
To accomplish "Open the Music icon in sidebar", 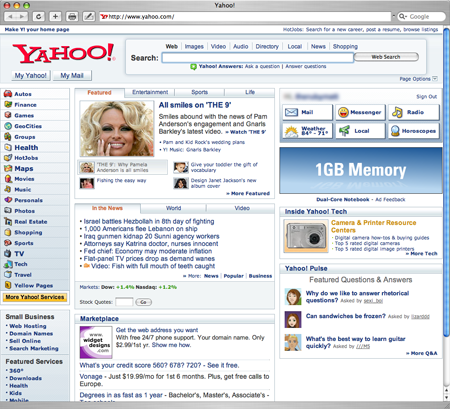I will pos(8,189).
